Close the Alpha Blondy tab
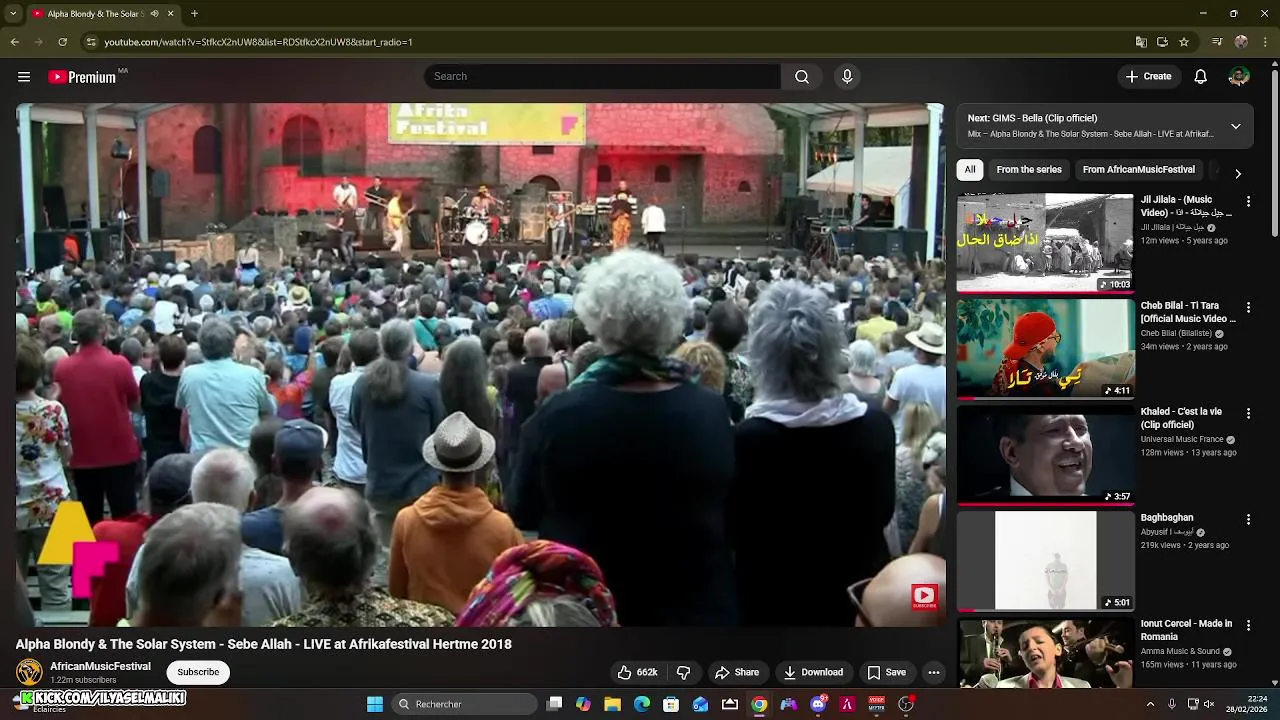The width and height of the screenshot is (1280, 720). (170, 14)
